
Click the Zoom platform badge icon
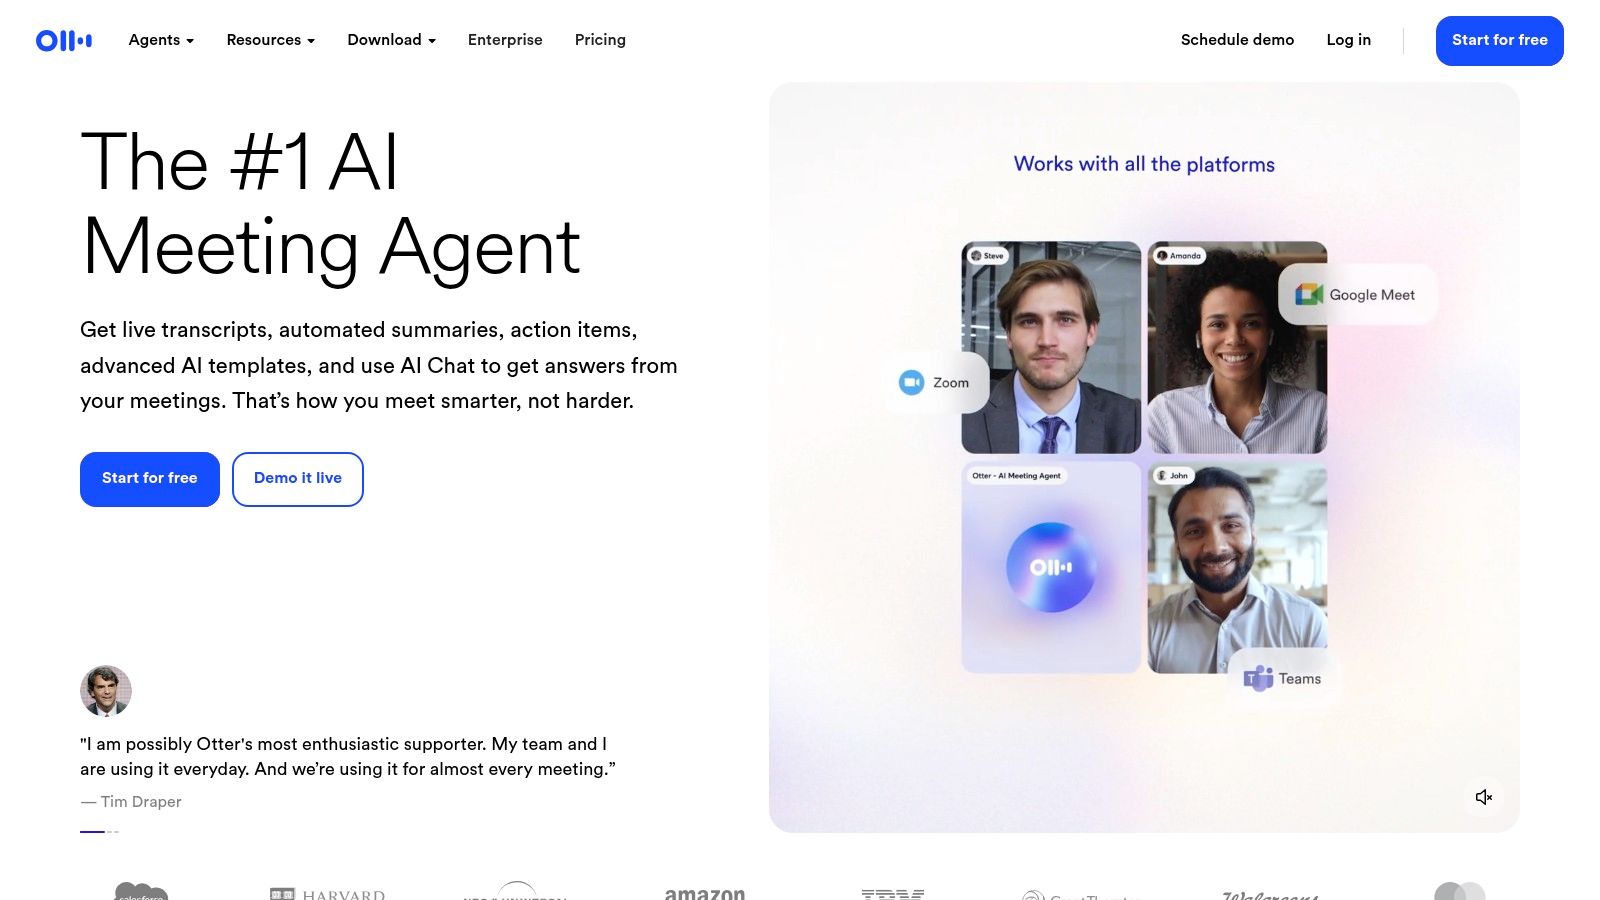(911, 382)
